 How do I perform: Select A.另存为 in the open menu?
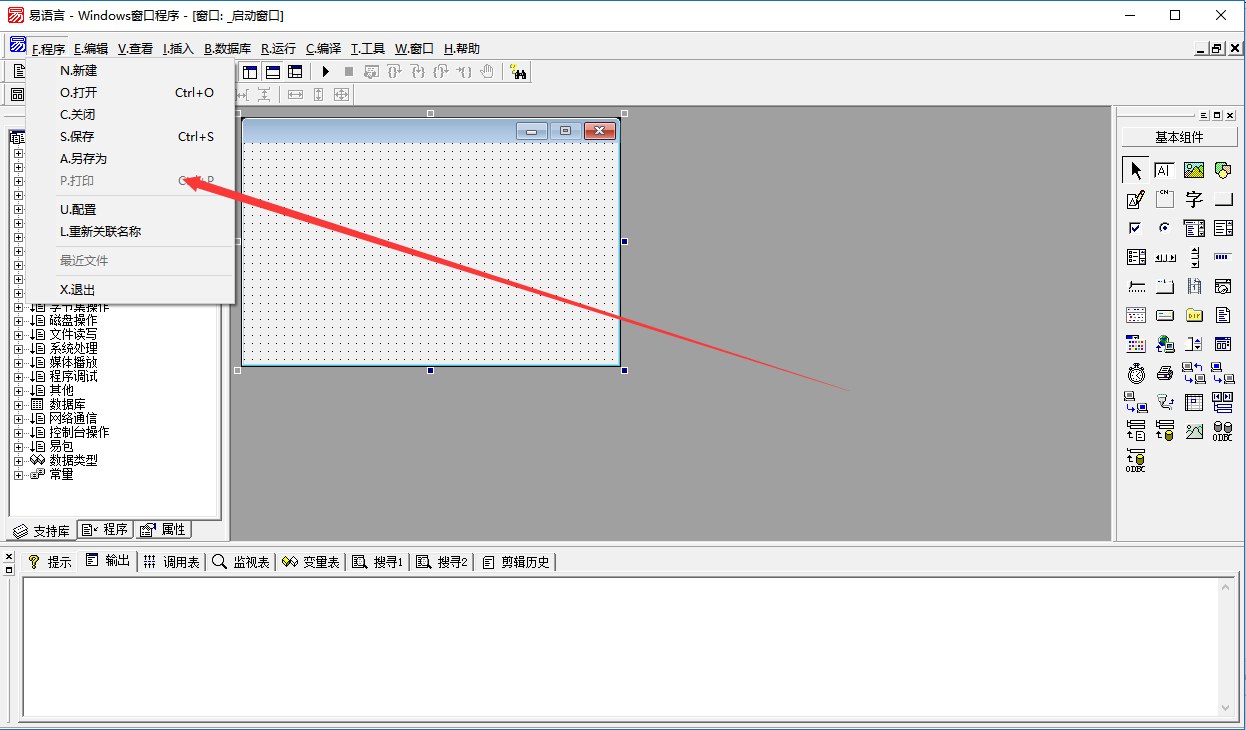click(130, 159)
